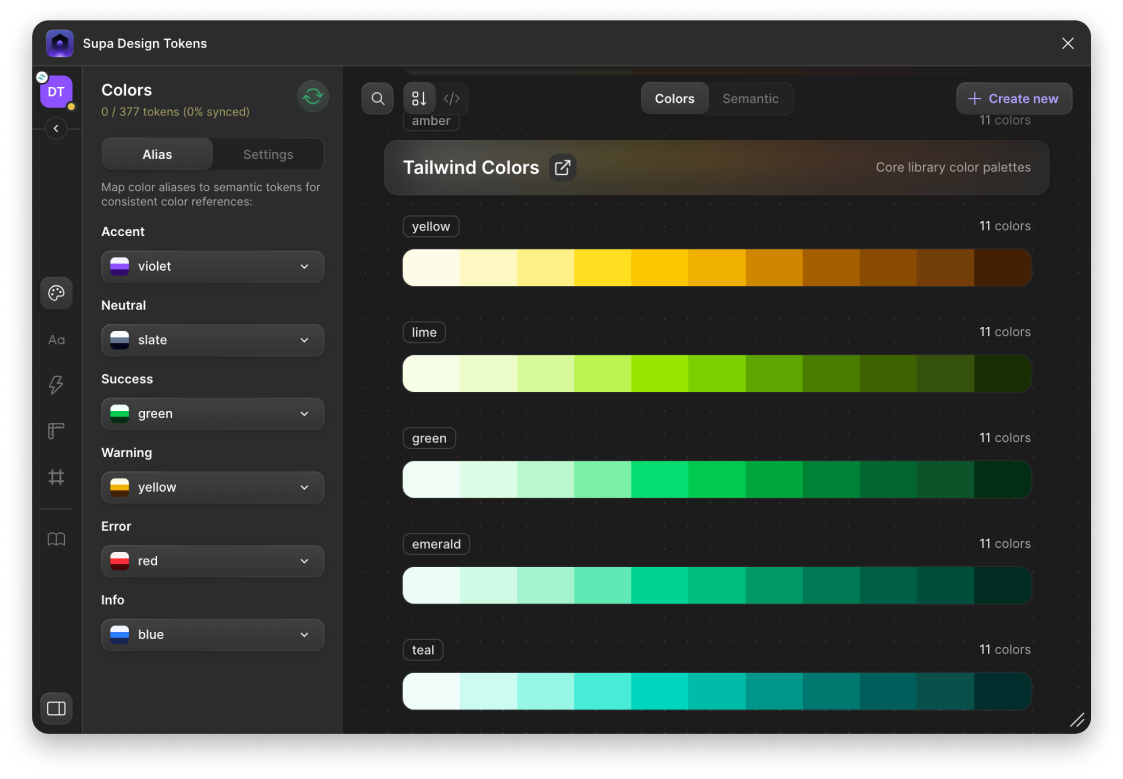Collapse sidebar with the left chevron button

tap(56, 129)
